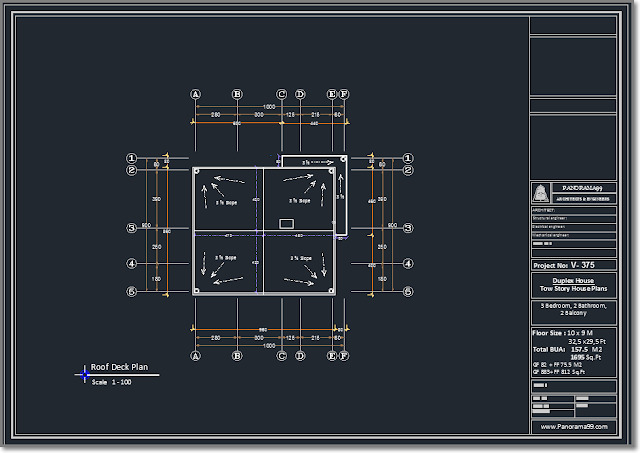Image resolution: width=640 pixels, height=453 pixels.
Task: Click grid bubble C below the plan
Action: tap(282, 356)
